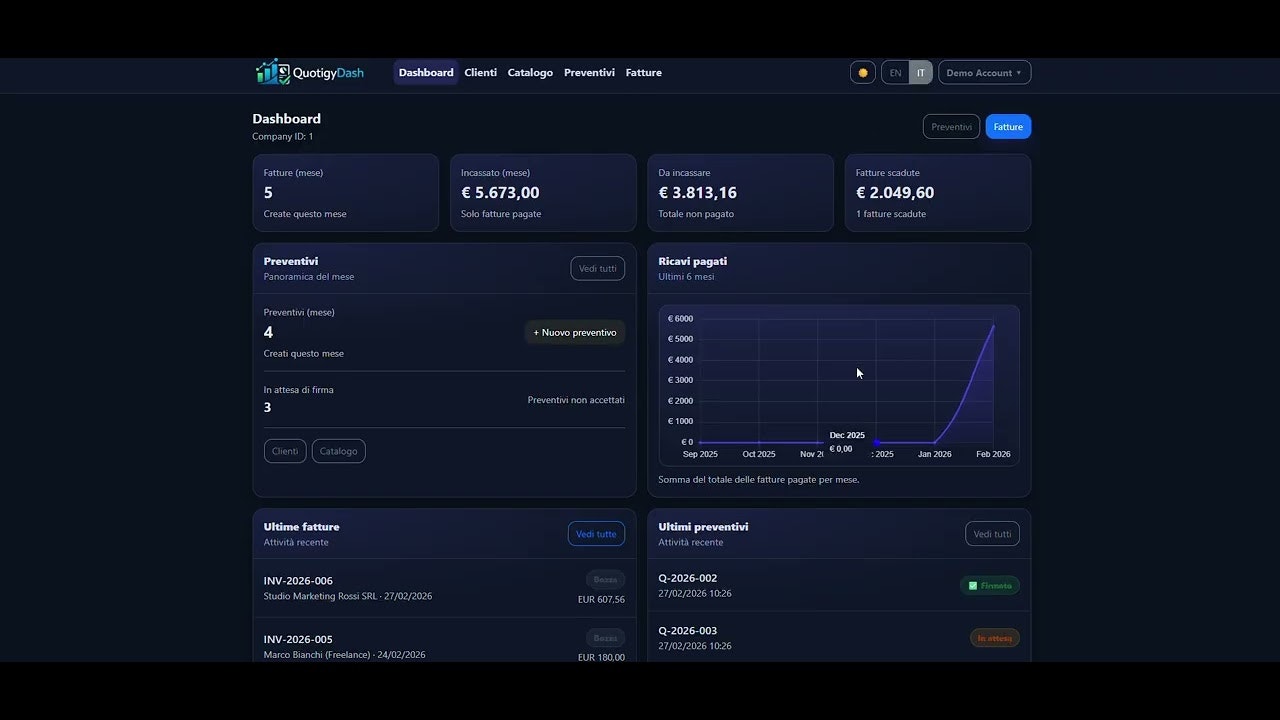1280x720 pixels.
Task: Click the Firmato status badge
Action: [x=990, y=585]
